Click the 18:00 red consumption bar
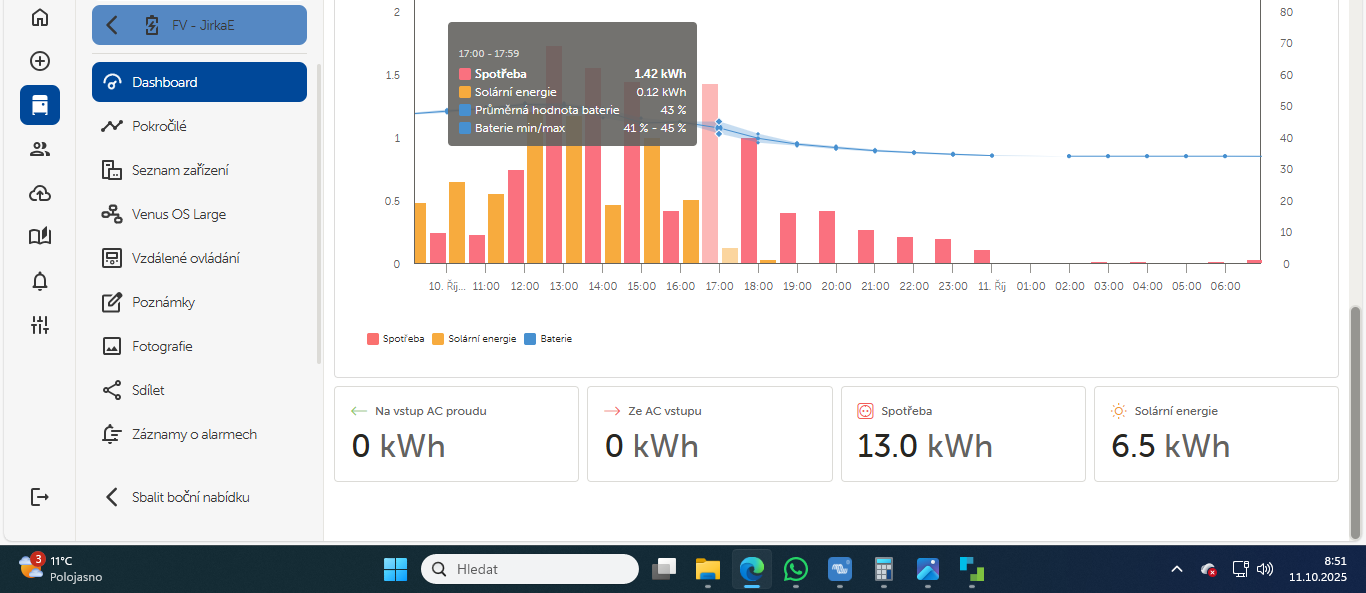Screen dimensions: 1366x593 (749, 200)
